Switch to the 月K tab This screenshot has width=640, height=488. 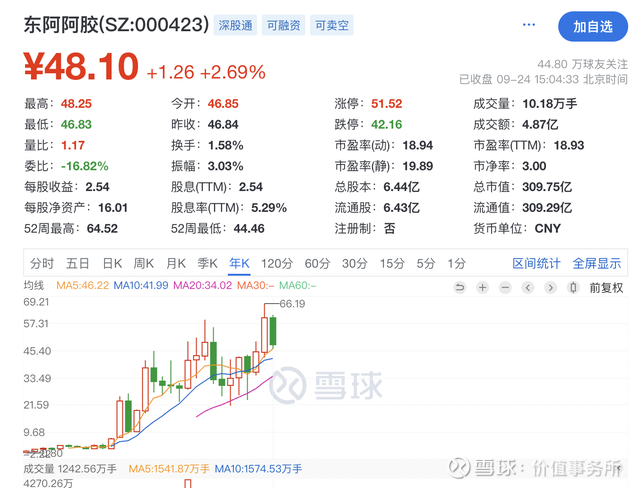176,264
